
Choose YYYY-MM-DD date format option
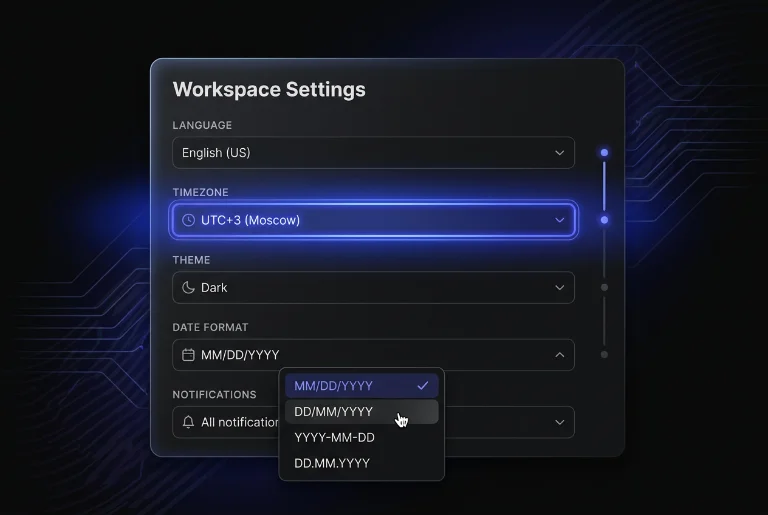pyautogui.click(x=361, y=438)
